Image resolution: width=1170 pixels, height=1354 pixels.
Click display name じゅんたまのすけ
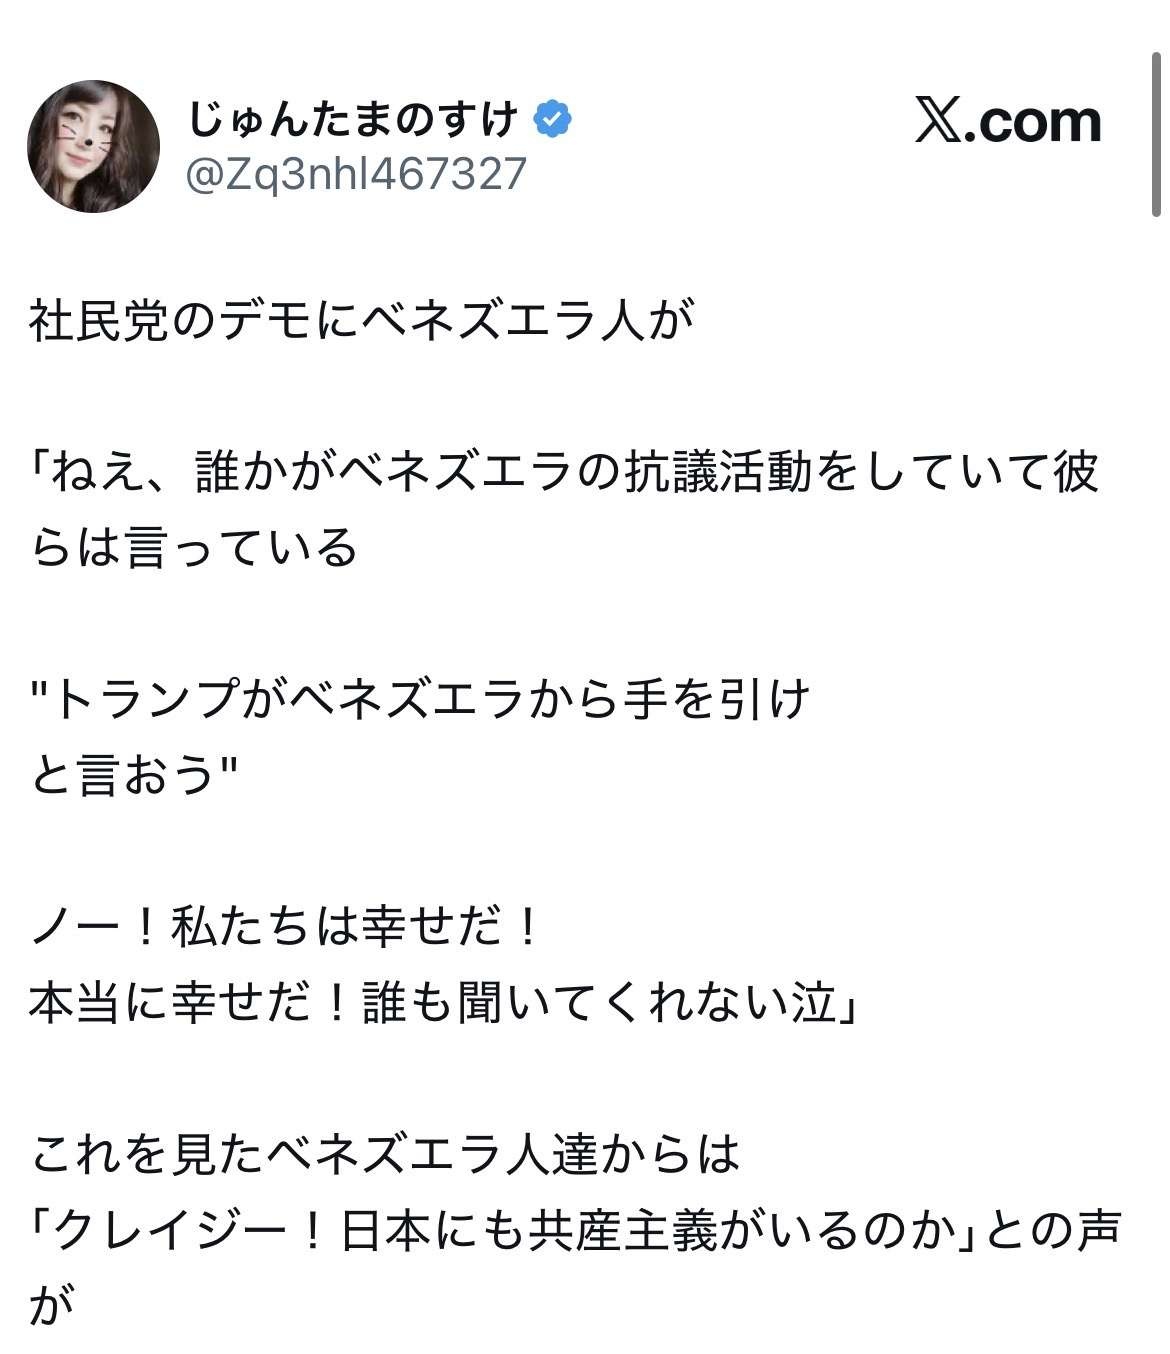pyautogui.click(x=353, y=120)
